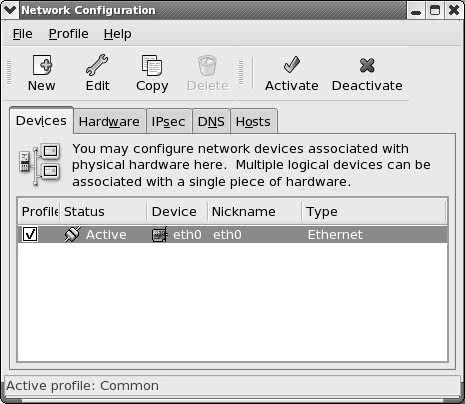Uncheck the Profile checkbox for eth0
This screenshot has width=465, height=404.
pos(30,234)
